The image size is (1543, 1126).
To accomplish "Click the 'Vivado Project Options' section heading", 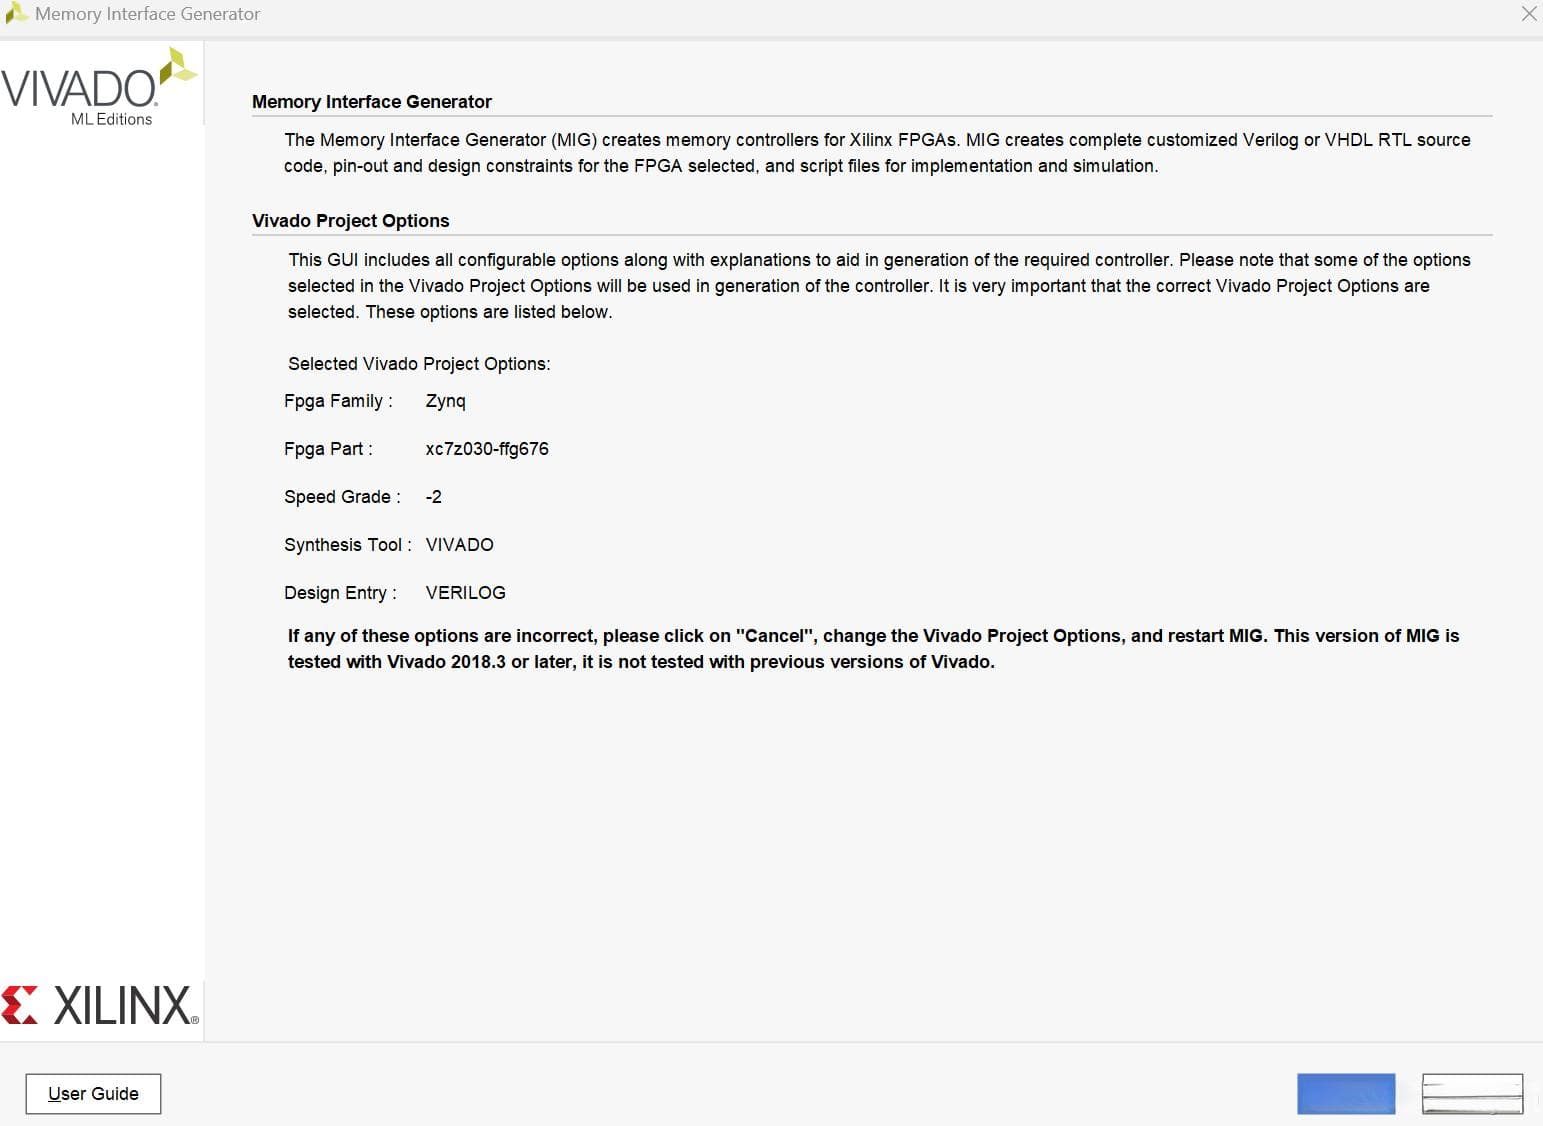I will click(x=351, y=221).
